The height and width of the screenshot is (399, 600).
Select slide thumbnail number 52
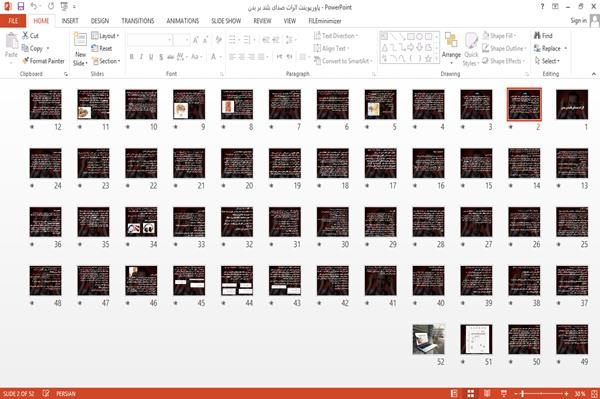429,339
